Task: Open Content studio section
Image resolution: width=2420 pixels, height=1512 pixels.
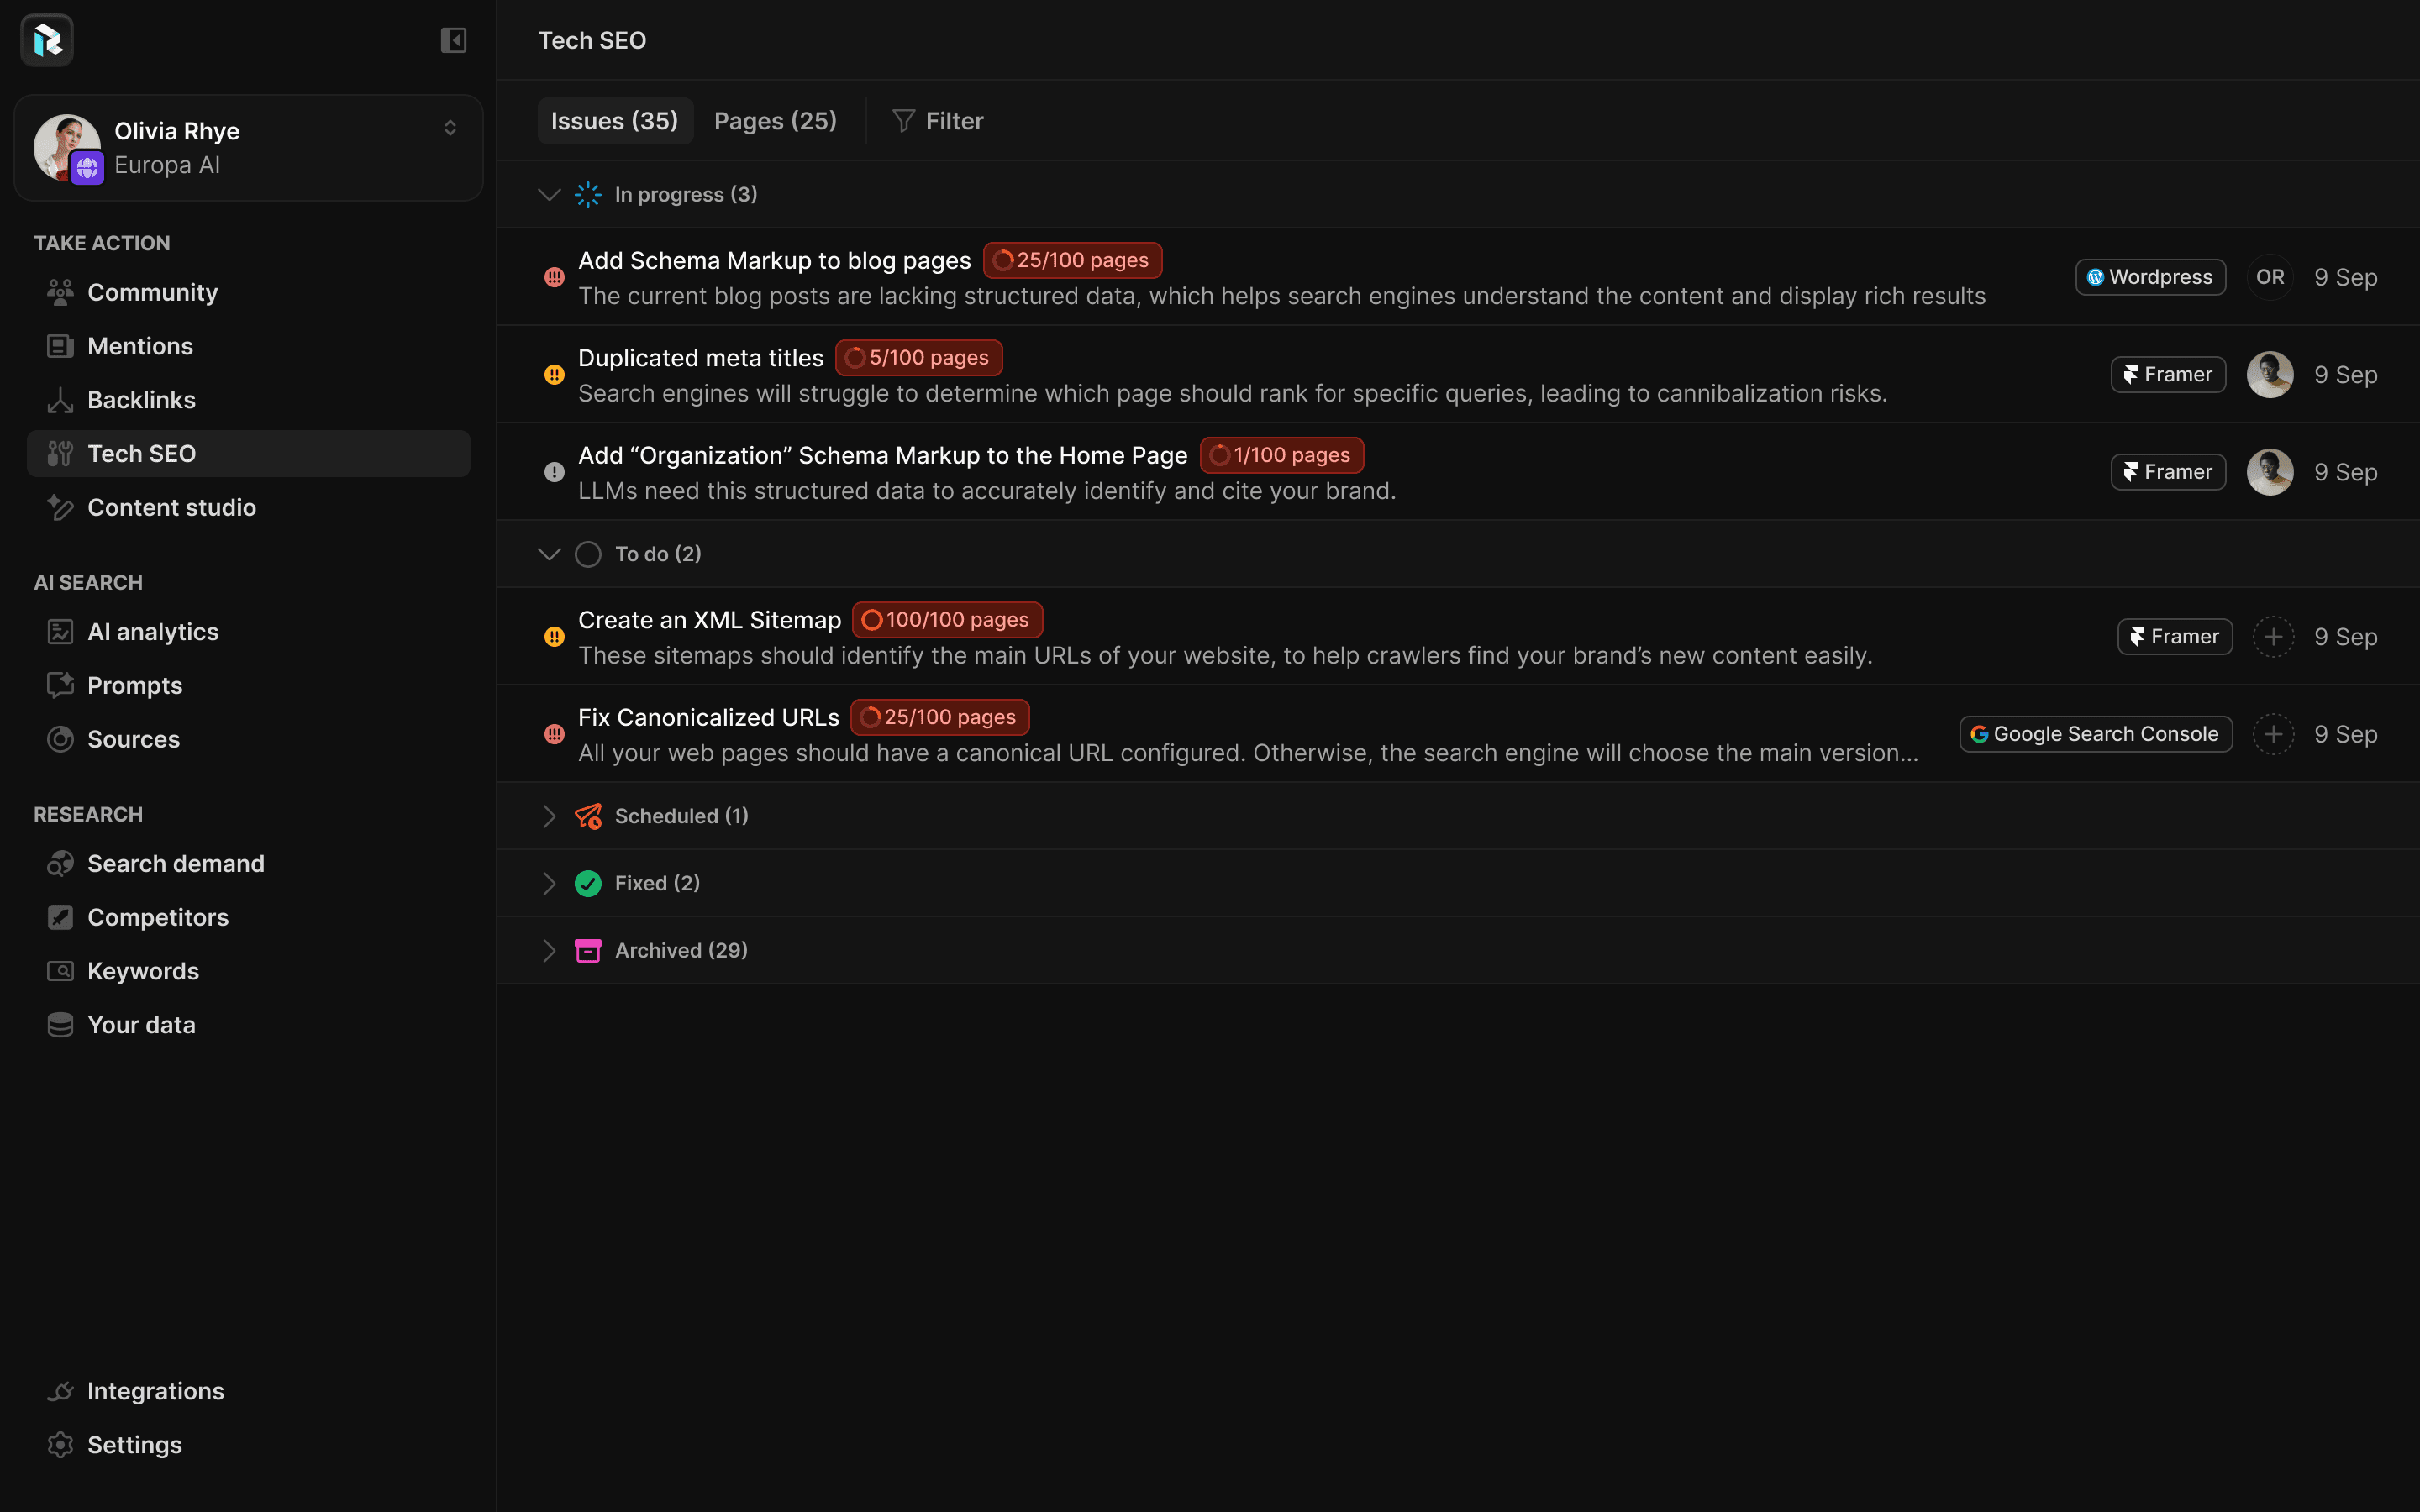Action: [171, 507]
